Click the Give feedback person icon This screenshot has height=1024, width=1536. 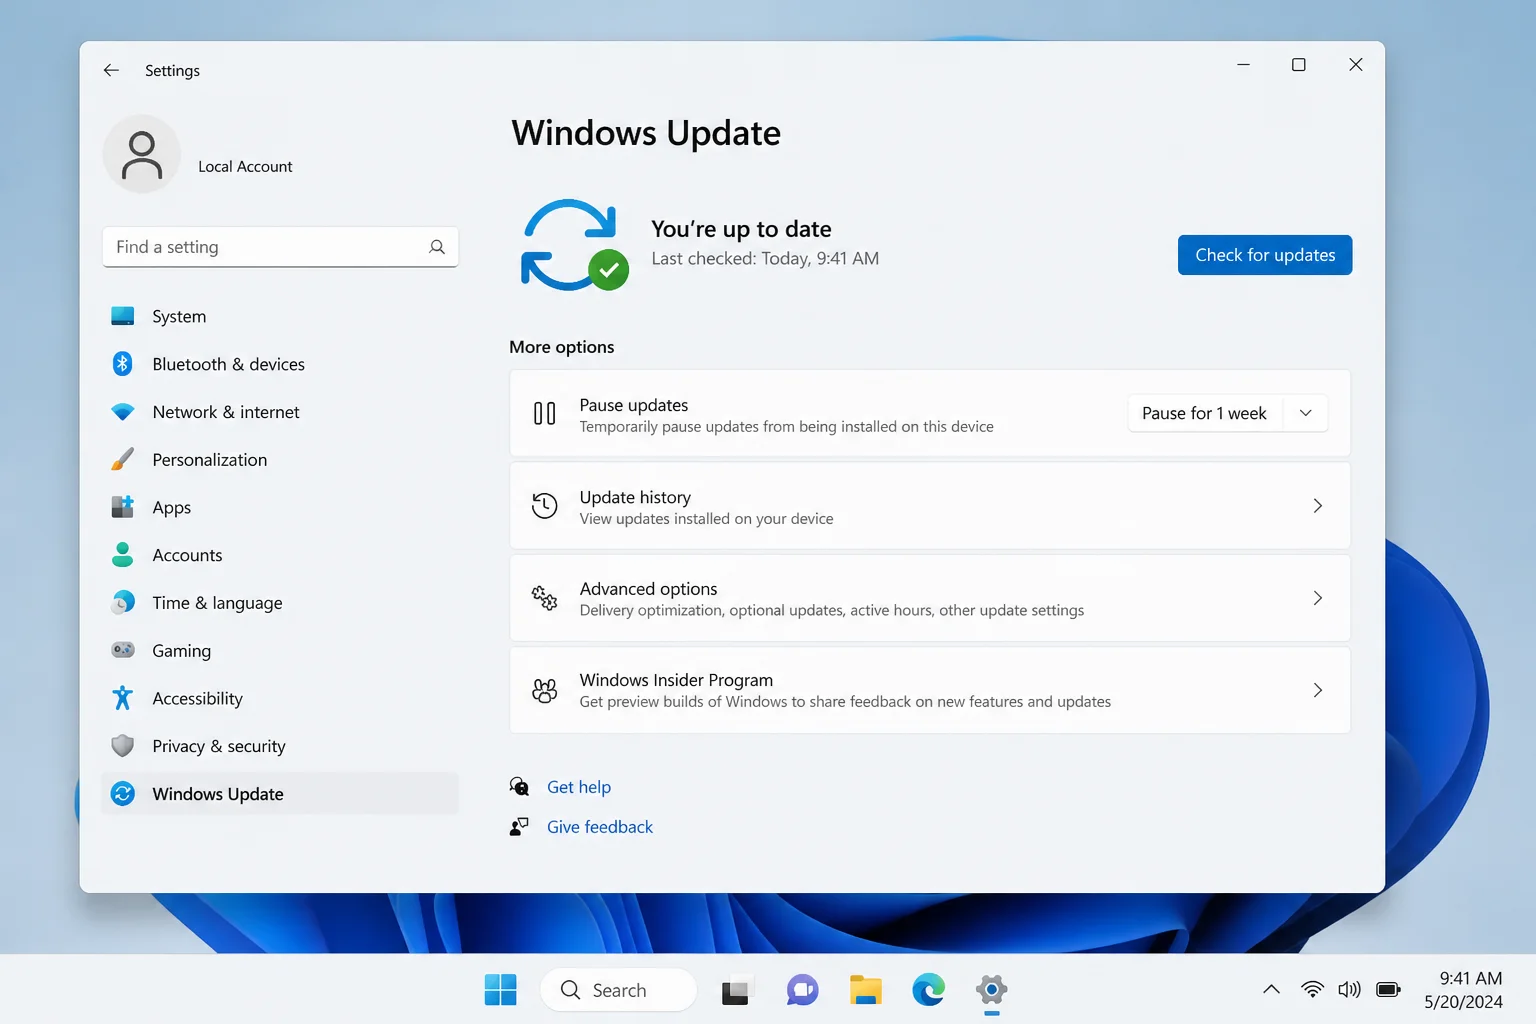pyautogui.click(x=519, y=827)
